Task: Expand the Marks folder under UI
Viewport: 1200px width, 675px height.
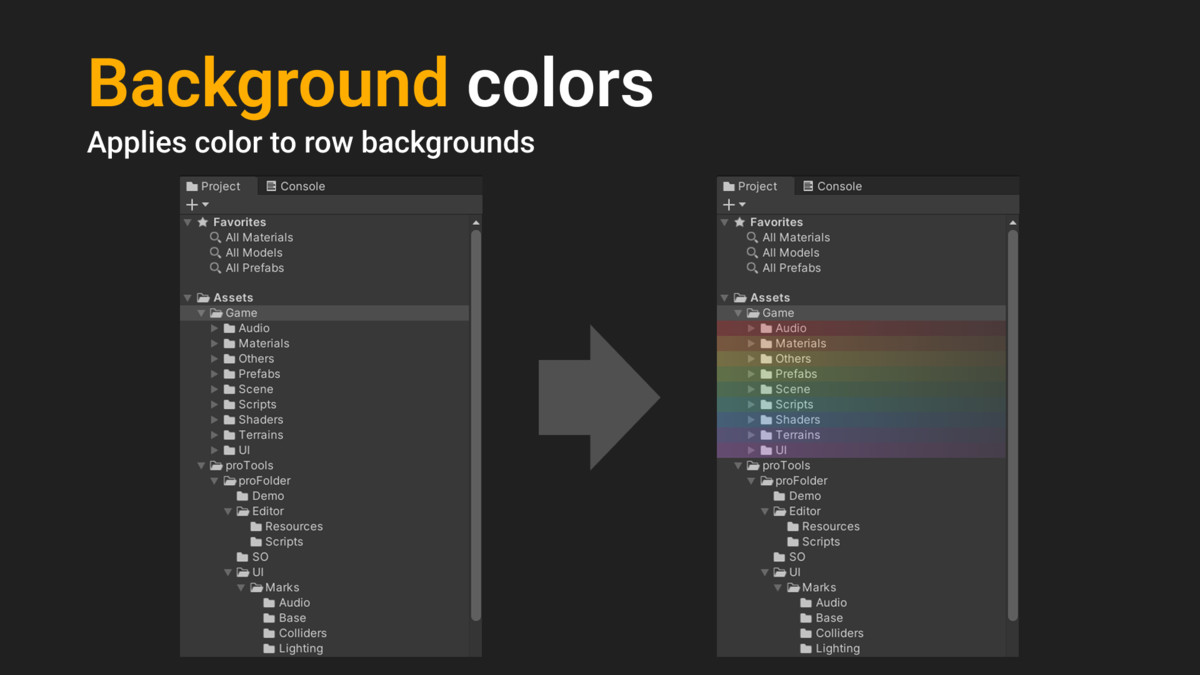Action: (241, 587)
